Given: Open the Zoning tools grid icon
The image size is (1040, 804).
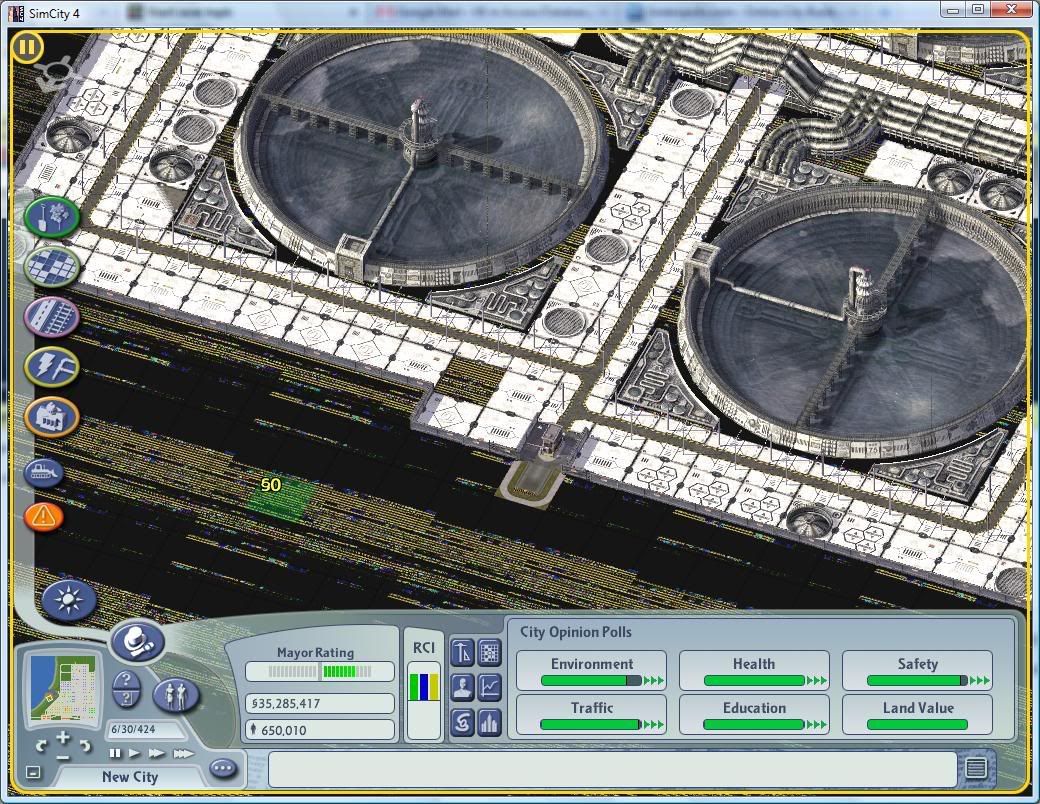Looking at the screenshot, I should pyautogui.click(x=52, y=267).
